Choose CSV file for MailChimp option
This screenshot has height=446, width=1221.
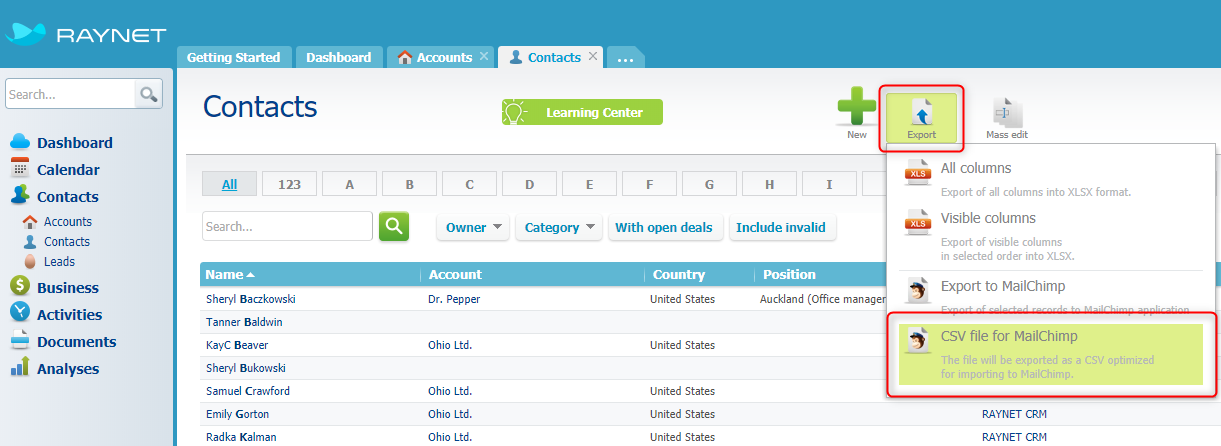(1051, 353)
